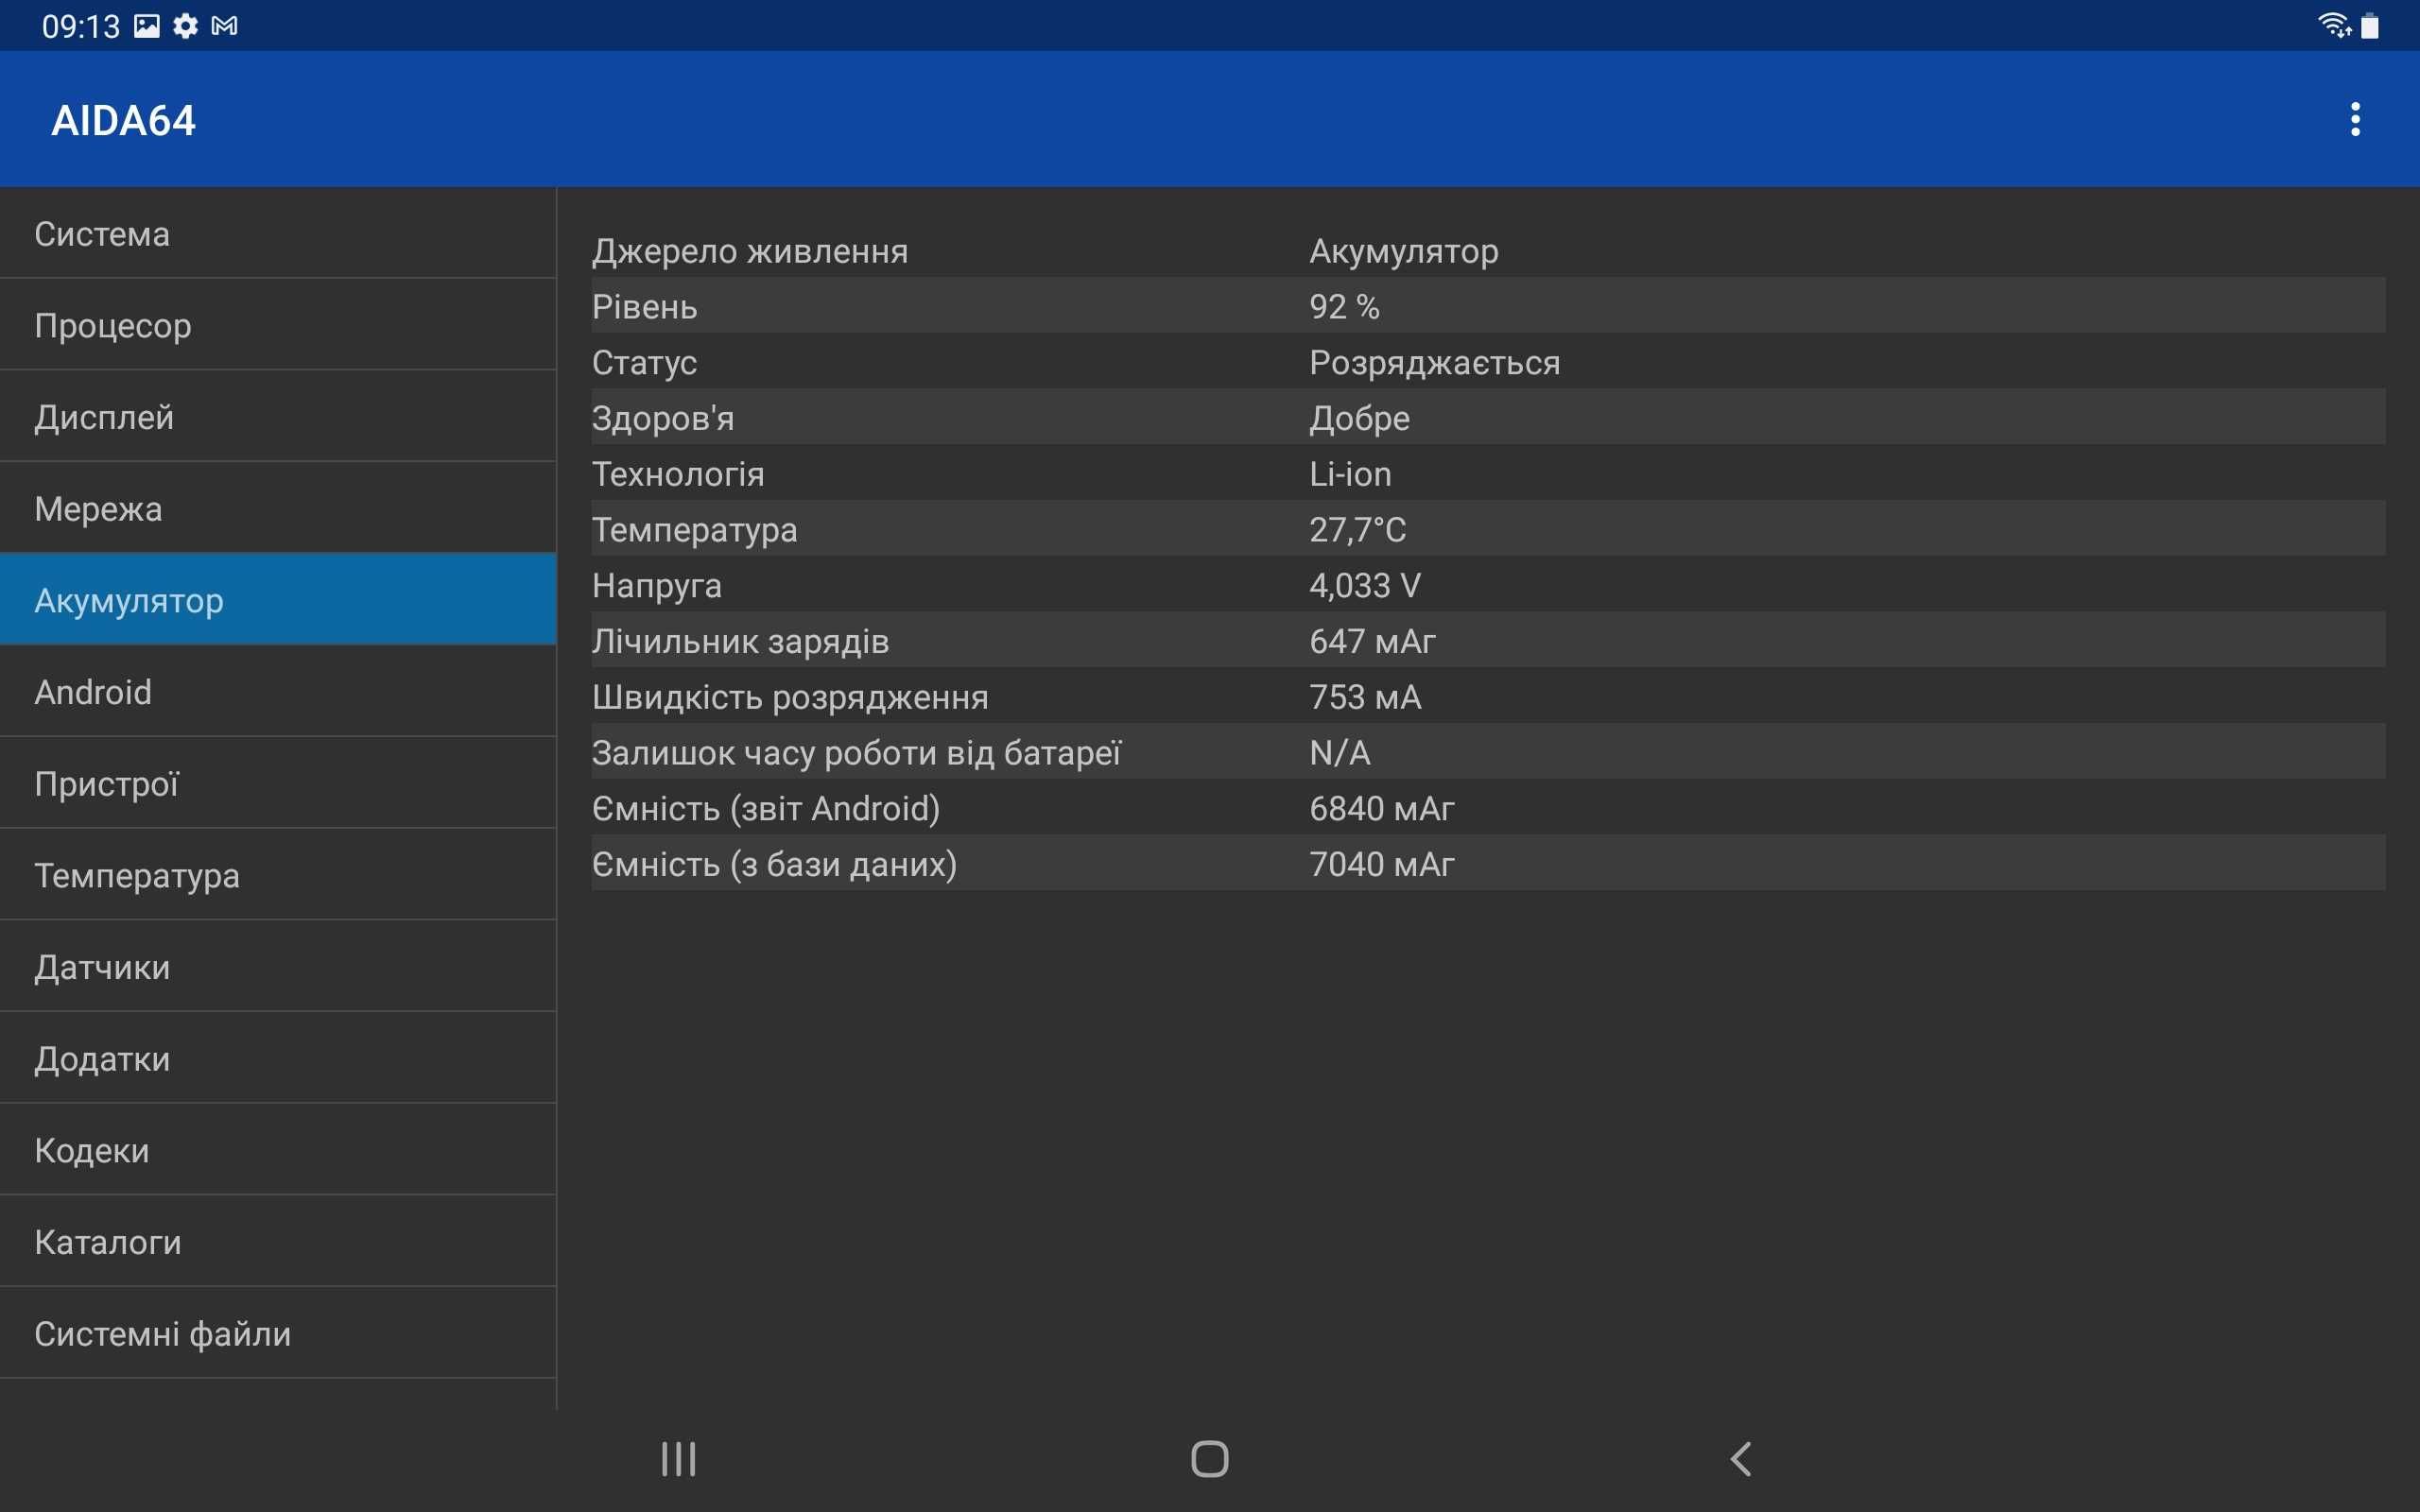The height and width of the screenshot is (1512, 2420).
Task: Tap the Android back button
Action: point(1741,1459)
